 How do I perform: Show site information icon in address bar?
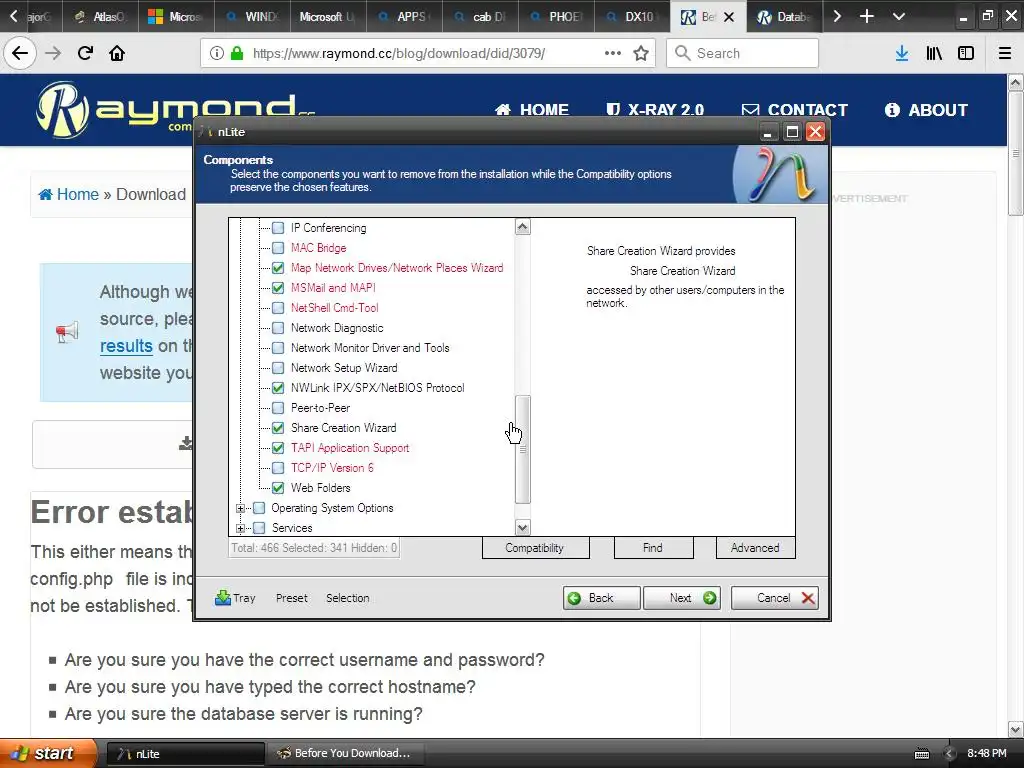coord(216,53)
